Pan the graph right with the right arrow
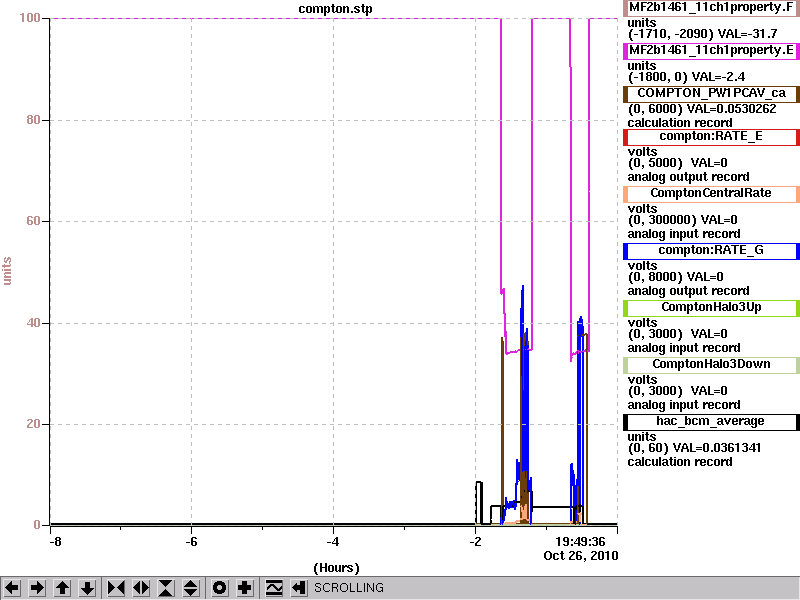The image size is (800, 600). coord(37,588)
